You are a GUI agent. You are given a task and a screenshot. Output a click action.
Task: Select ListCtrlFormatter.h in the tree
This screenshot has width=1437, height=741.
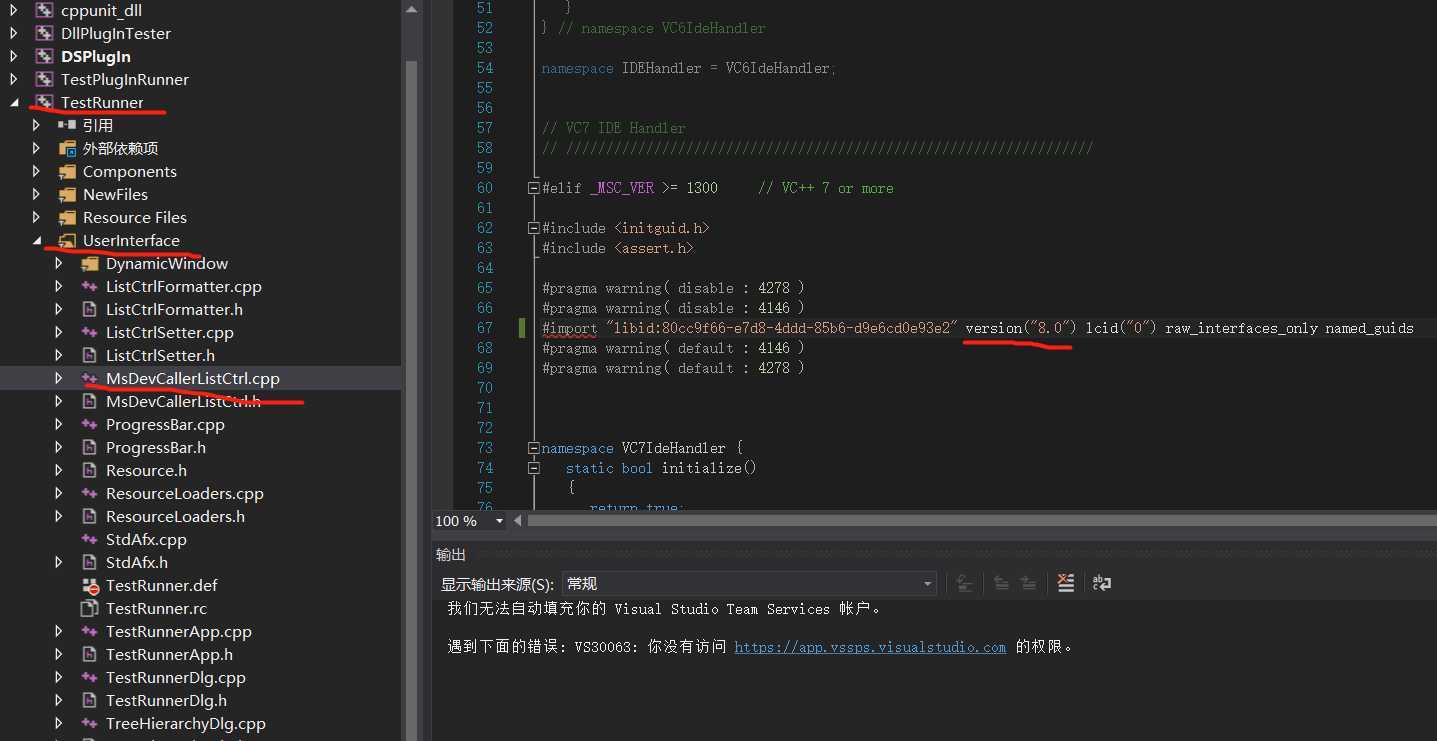point(174,309)
